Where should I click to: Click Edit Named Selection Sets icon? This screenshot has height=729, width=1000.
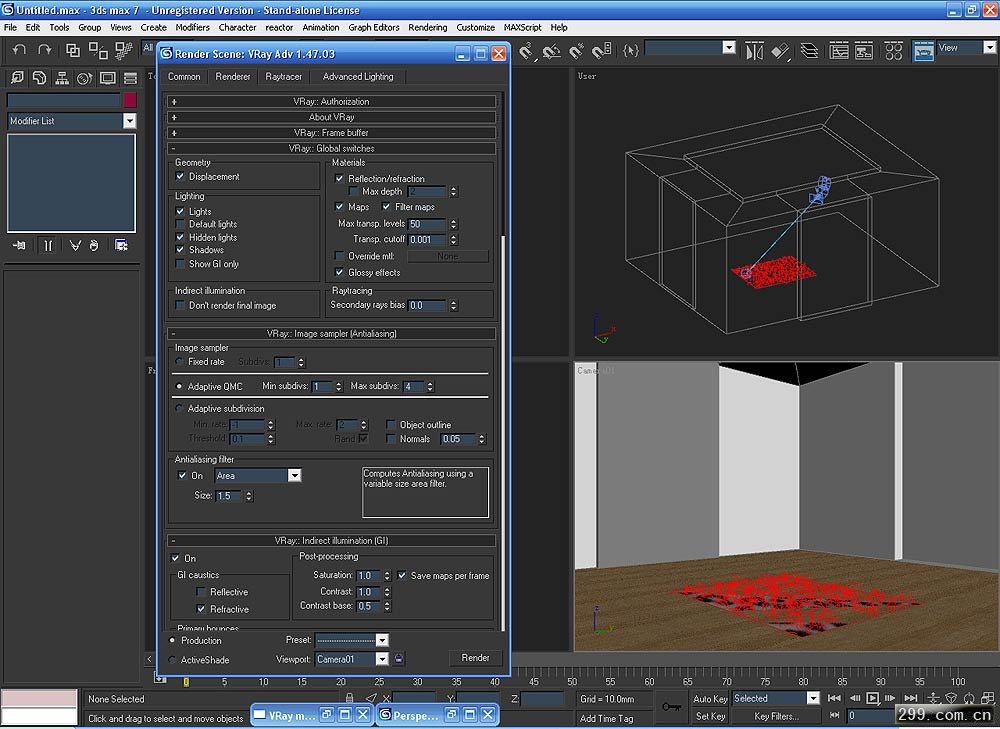631,50
